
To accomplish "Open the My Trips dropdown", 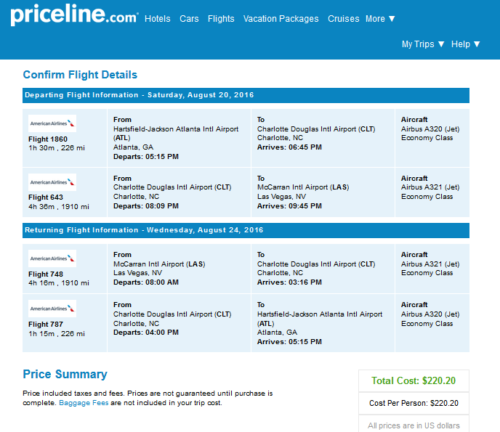I will (x=423, y=44).
